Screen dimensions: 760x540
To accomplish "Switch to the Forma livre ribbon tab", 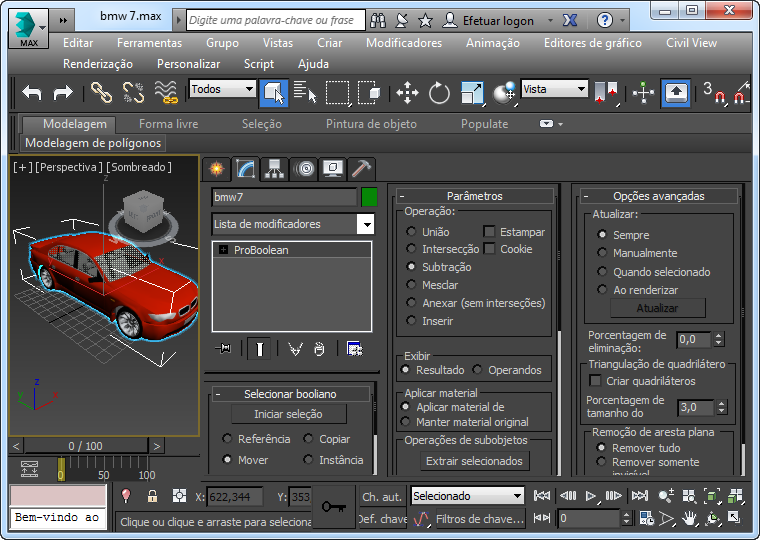I will (x=168, y=124).
